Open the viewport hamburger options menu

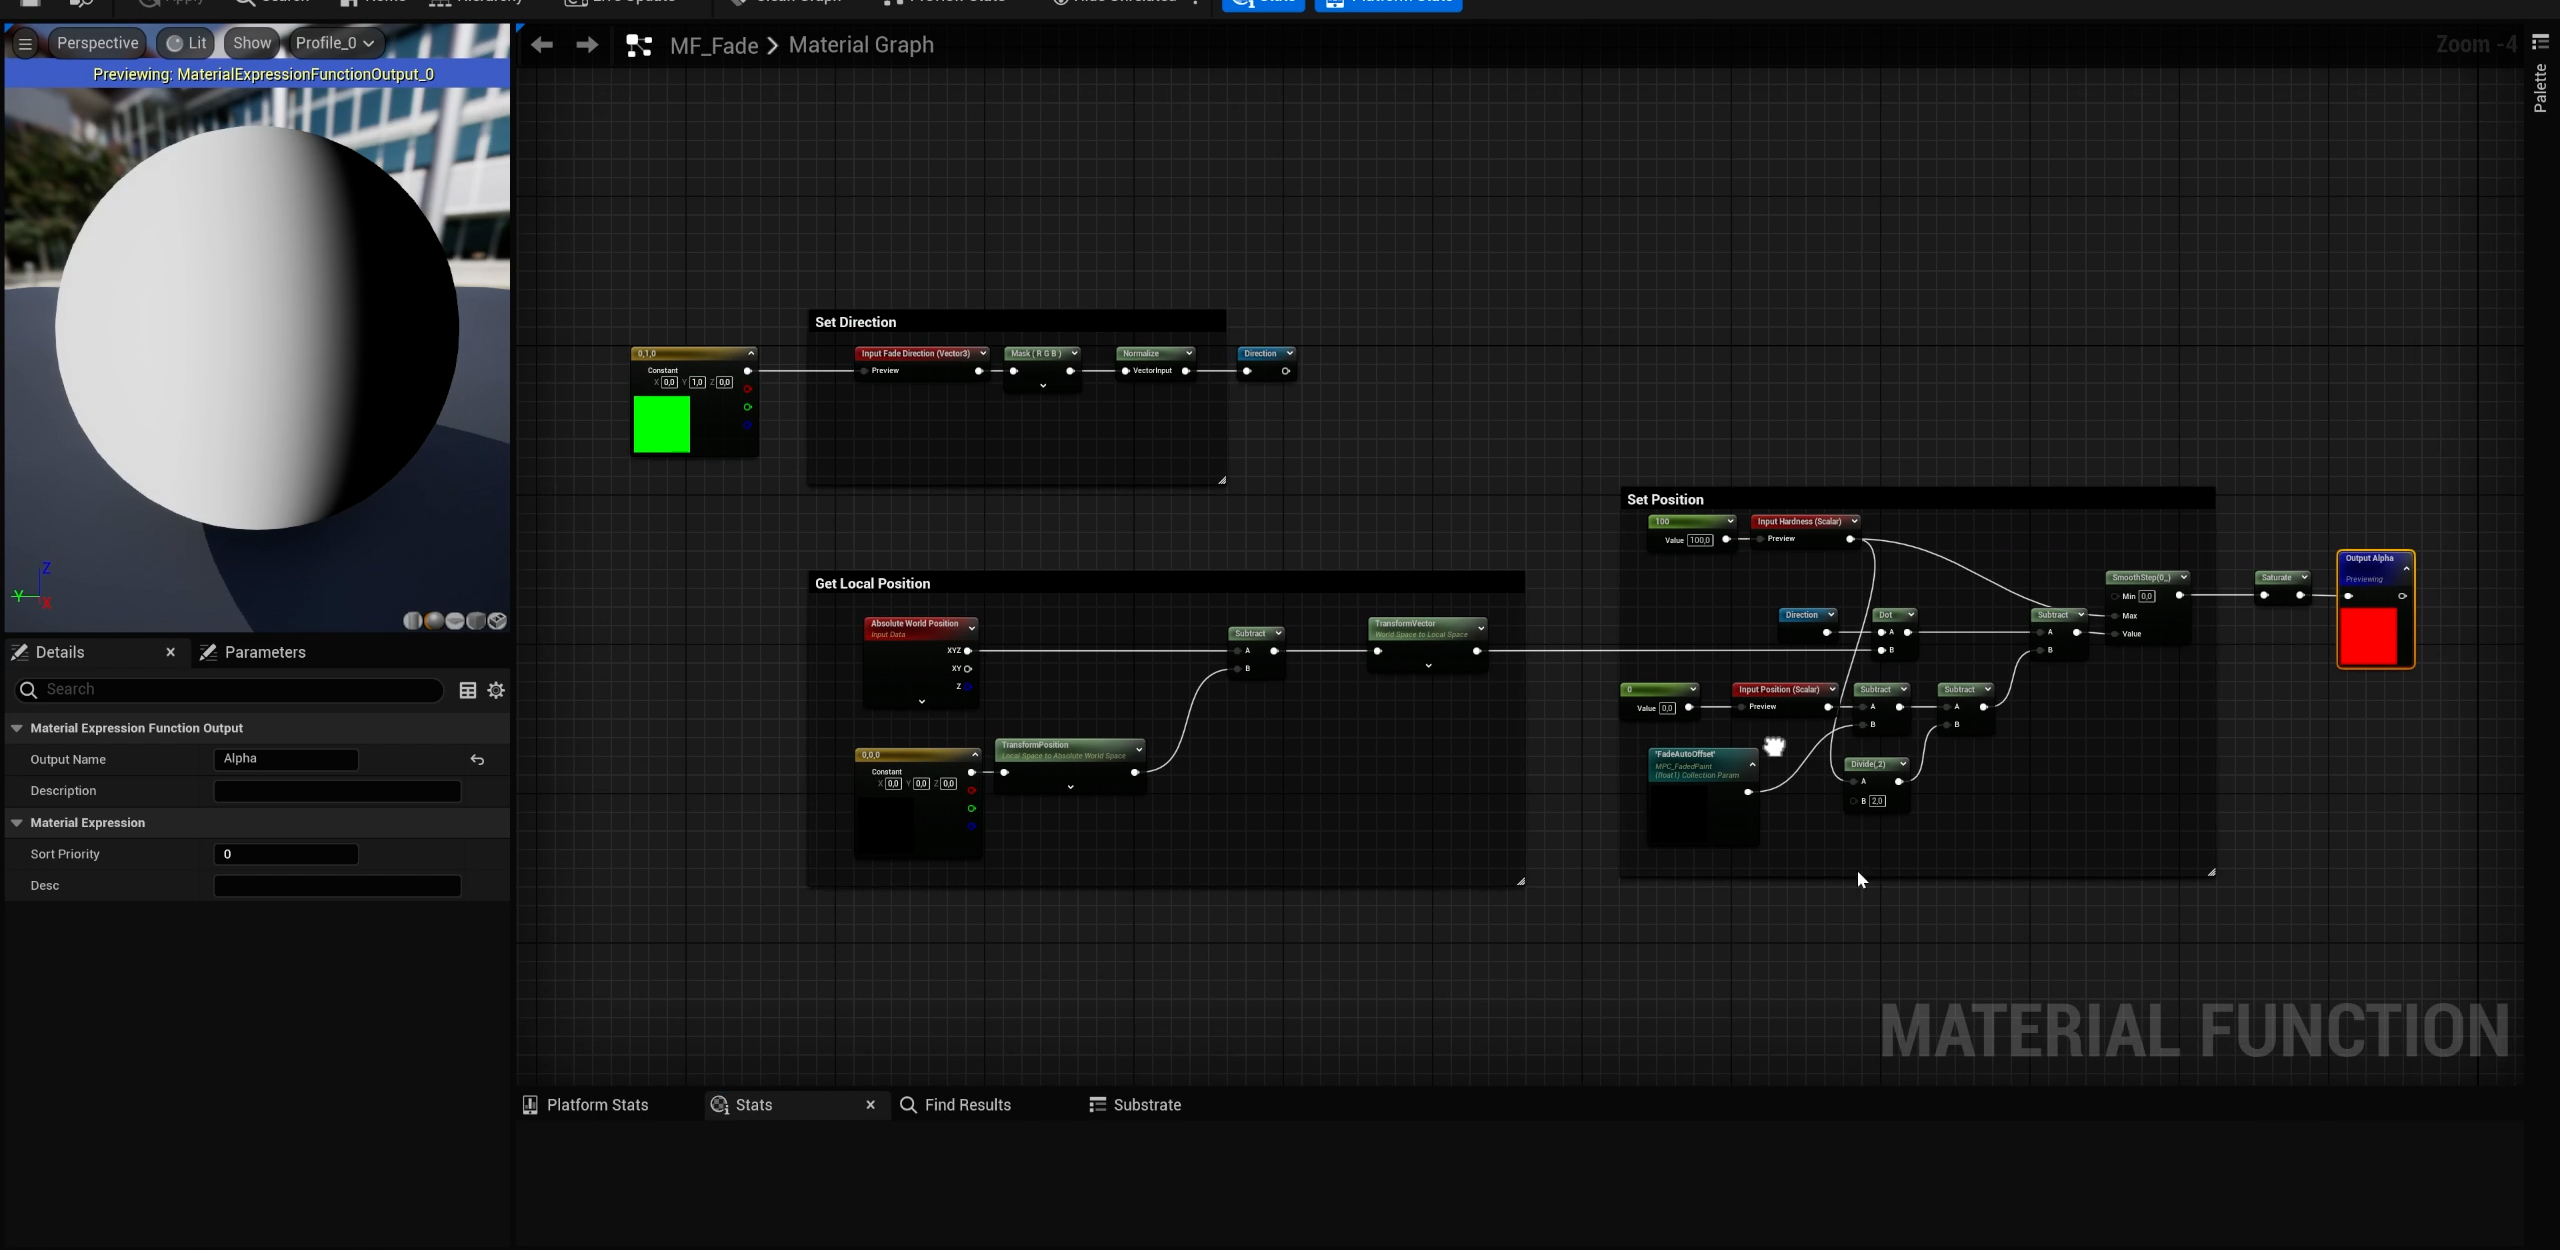coord(25,43)
